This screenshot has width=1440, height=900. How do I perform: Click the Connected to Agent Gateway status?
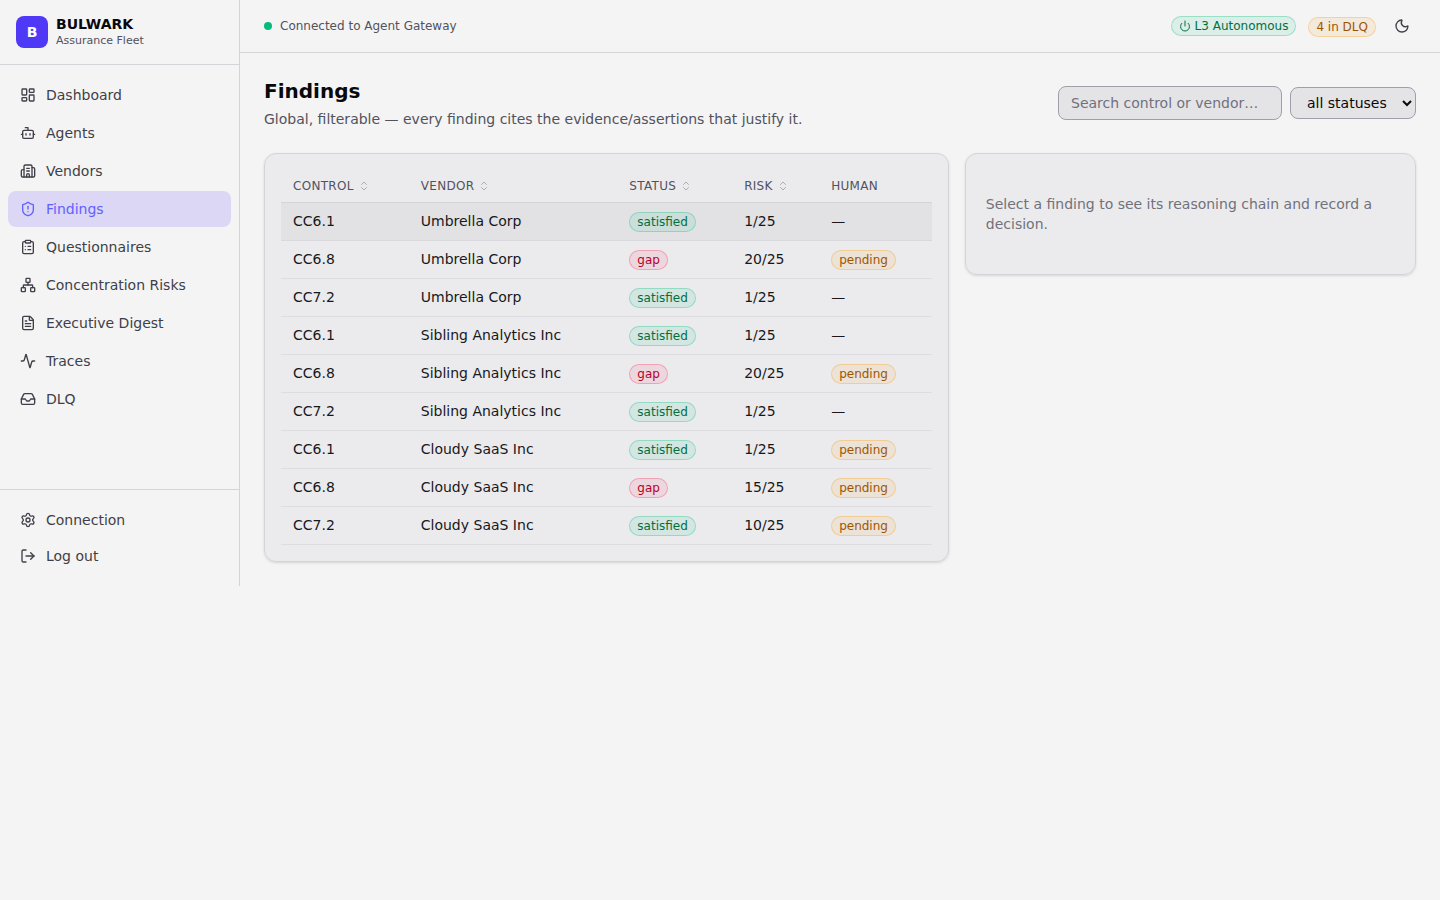point(360,26)
